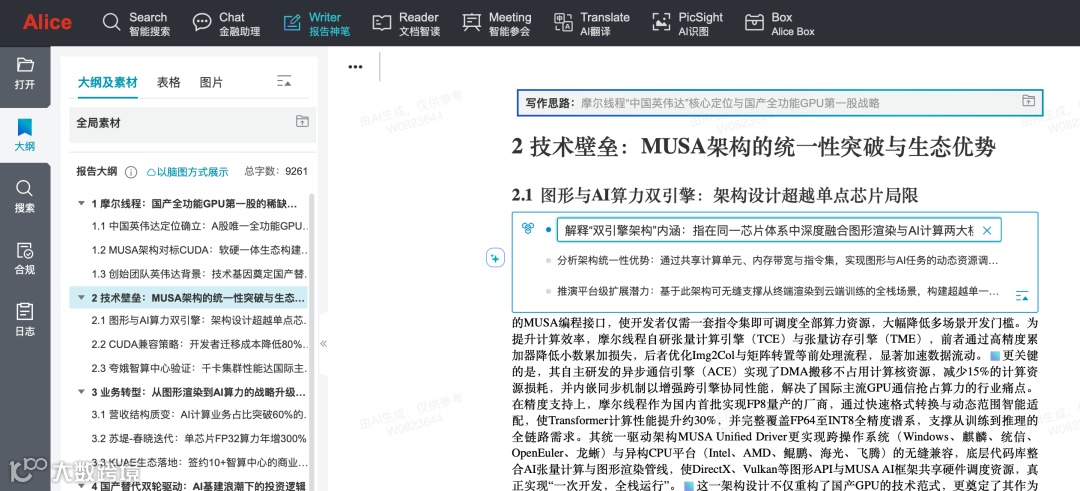The height and width of the screenshot is (491, 1080).
Task: Open the three-dots more menu above document
Action: (355, 67)
